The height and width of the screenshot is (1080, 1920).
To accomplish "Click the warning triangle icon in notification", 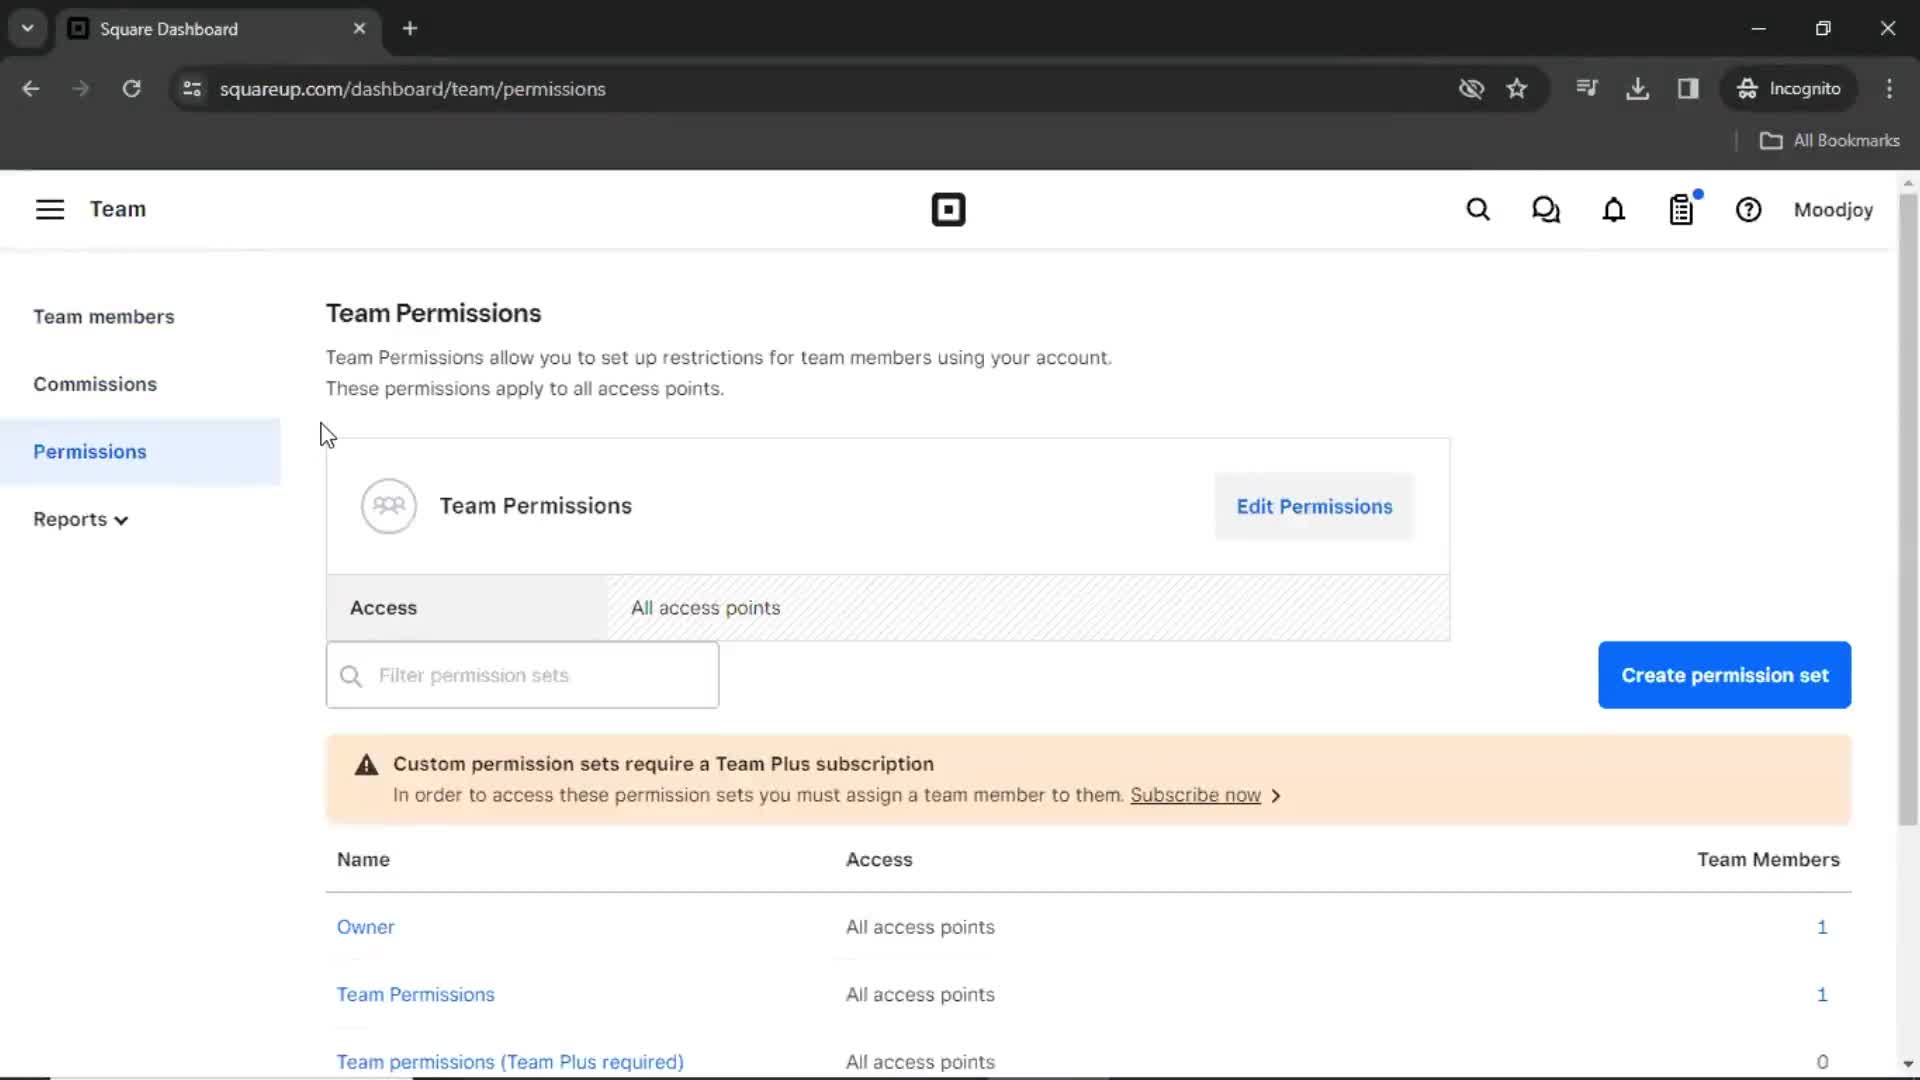I will pyautogui.click(x=364, y=765).
